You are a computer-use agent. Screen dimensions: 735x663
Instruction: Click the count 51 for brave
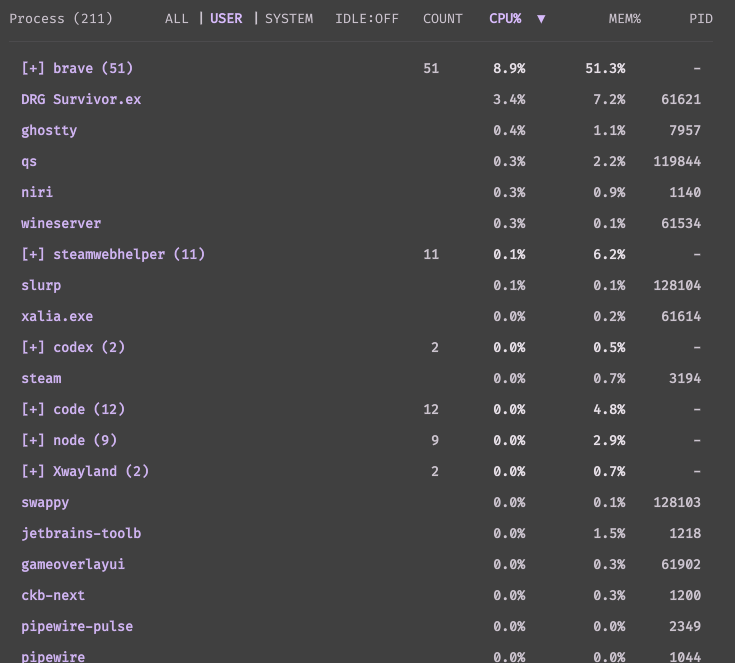pos(431,68)
